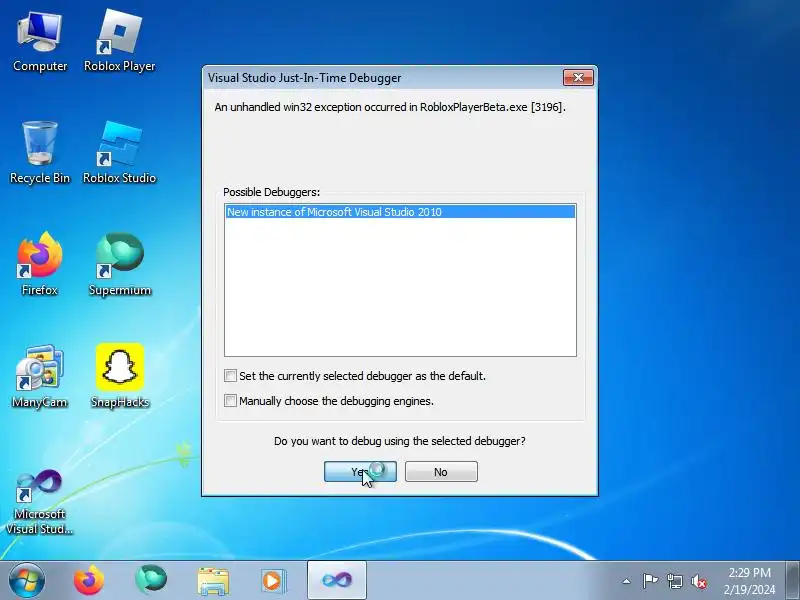Click No to decline debugging
Image resolution: width=800 pixels, height=600 pixels.
(441, 472)
